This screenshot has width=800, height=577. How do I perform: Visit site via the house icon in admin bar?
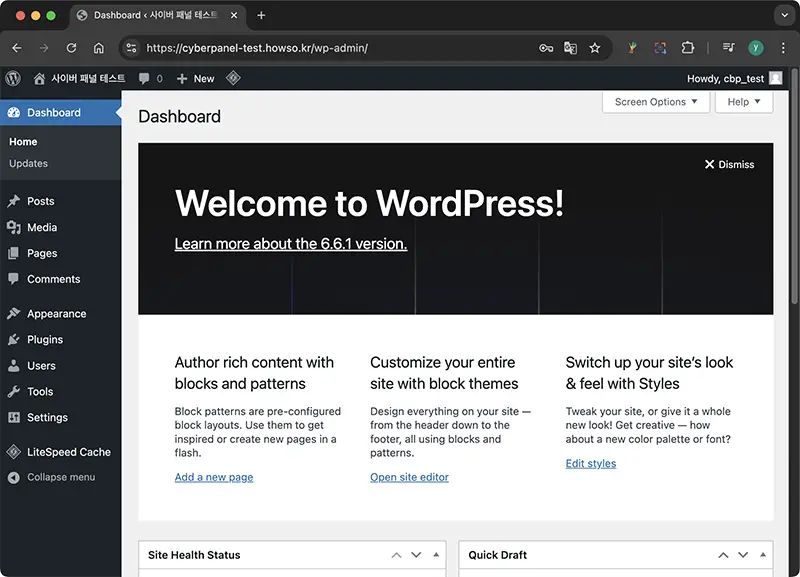click(39, 79)
